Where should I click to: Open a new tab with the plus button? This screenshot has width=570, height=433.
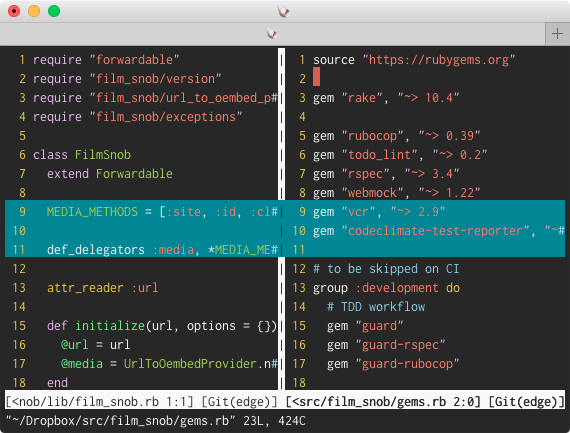coord(557,34)
